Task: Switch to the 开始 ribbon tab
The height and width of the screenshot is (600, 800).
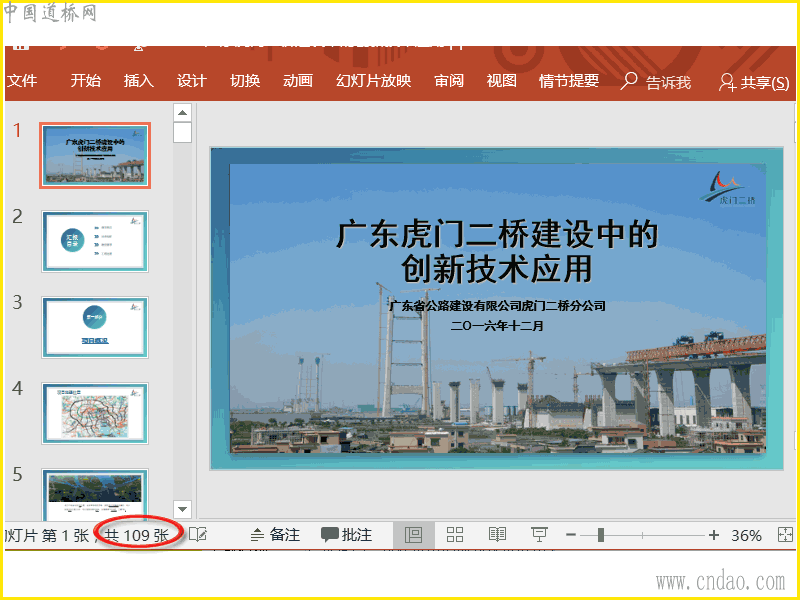Action: [86, 81]
